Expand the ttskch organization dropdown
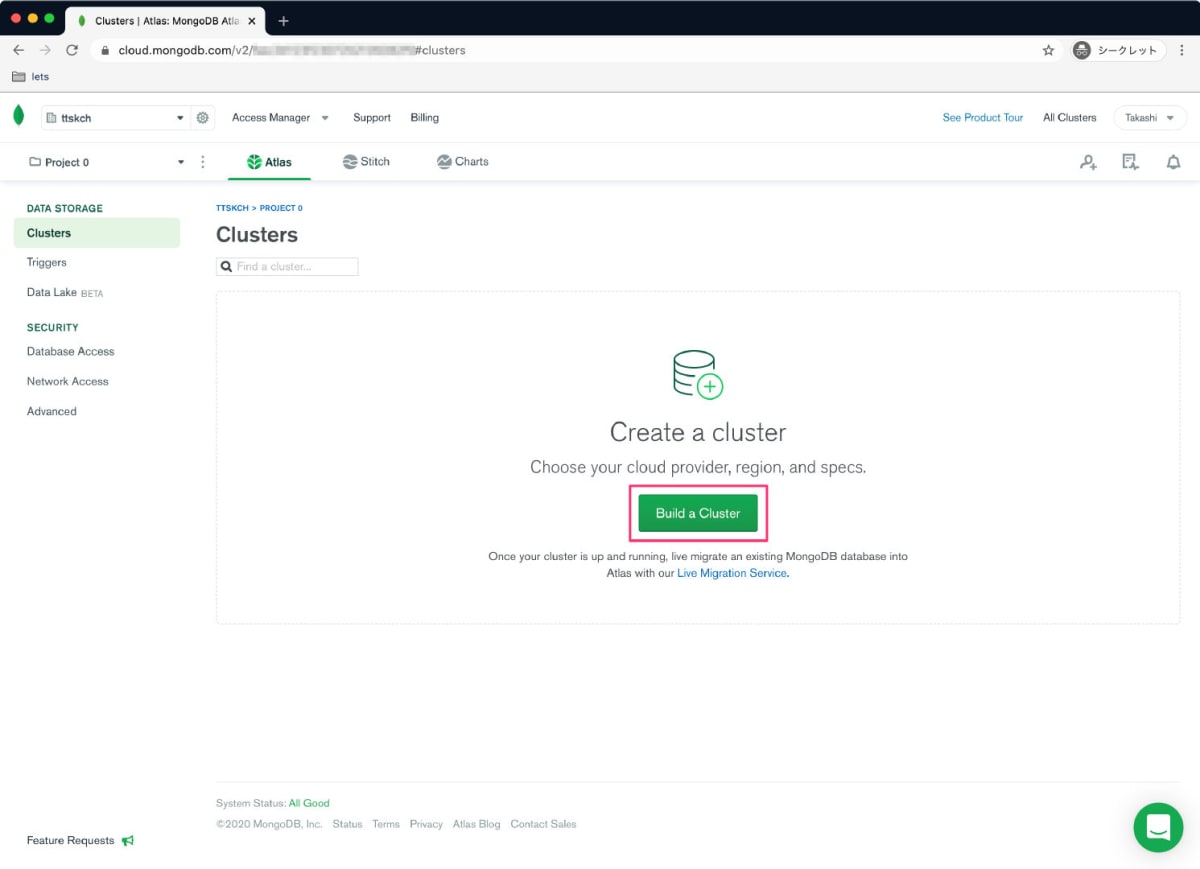 pos(115,118)
